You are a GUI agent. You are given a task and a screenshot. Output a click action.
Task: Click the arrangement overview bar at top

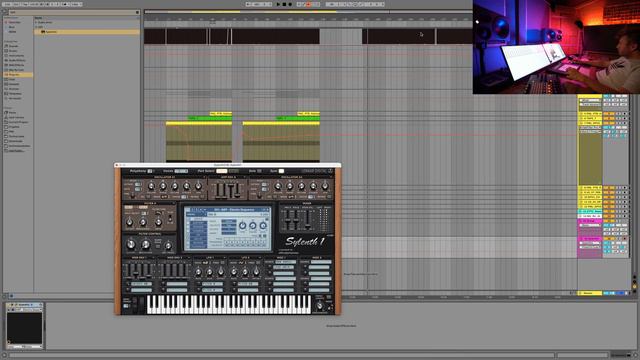tap(308, 12)
